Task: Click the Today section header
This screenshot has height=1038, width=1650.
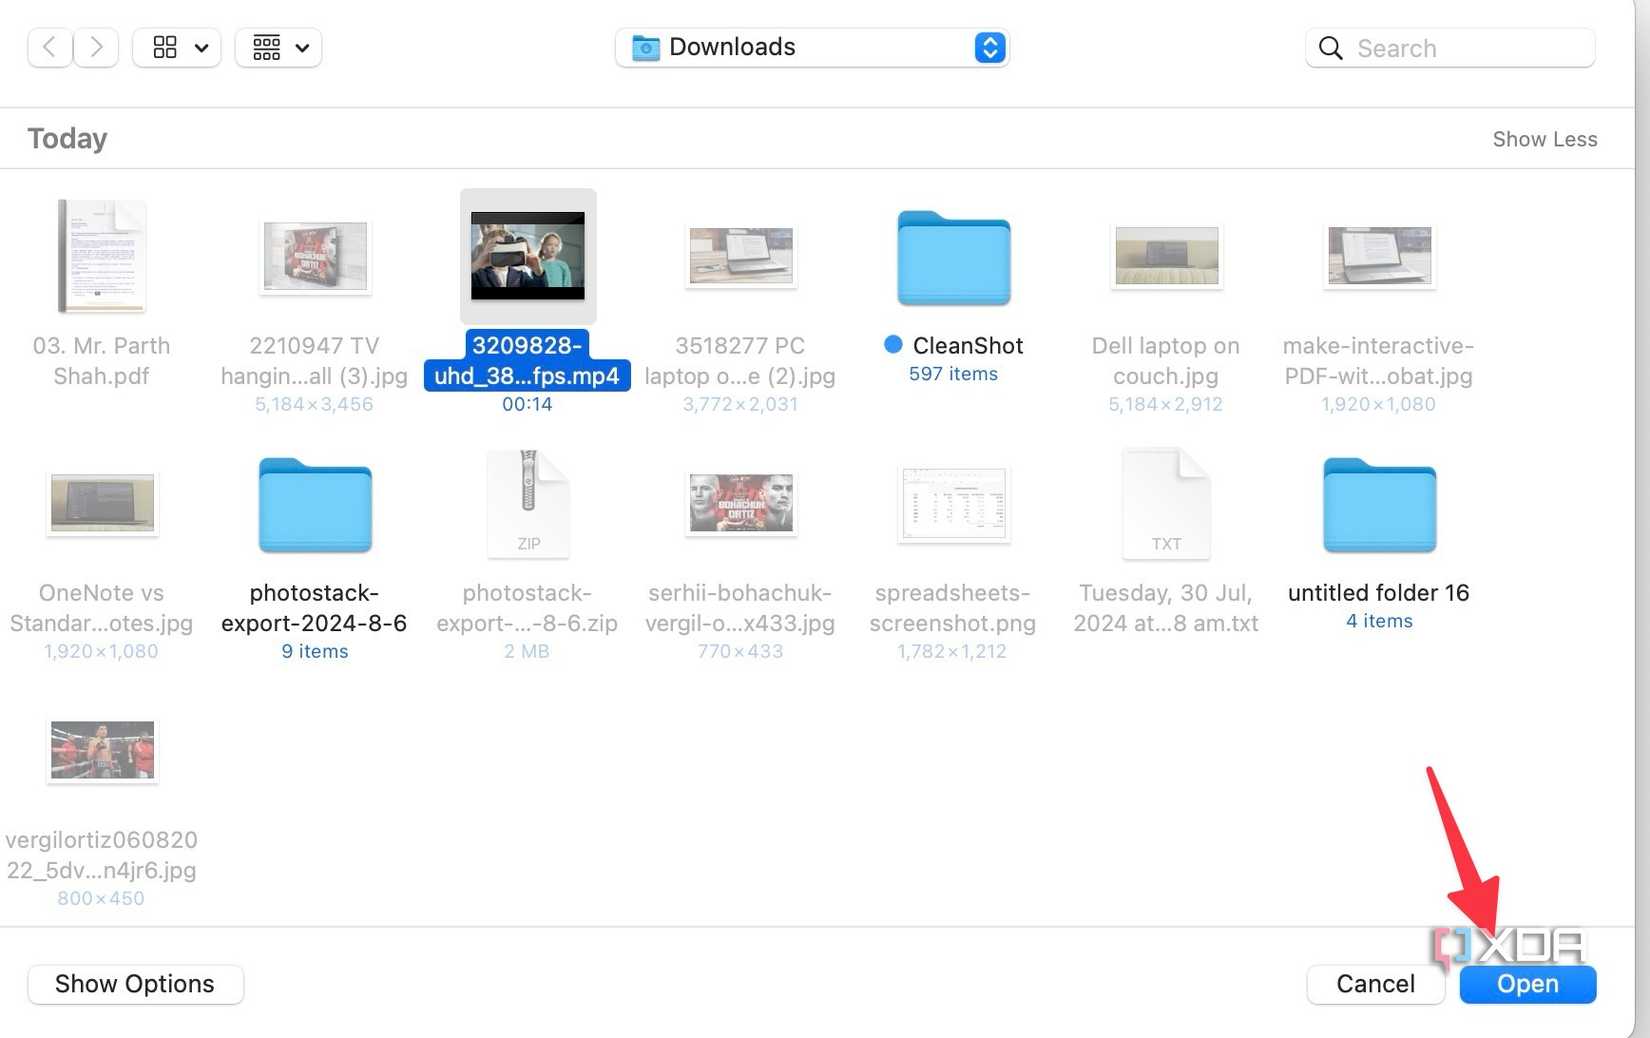Action: [x=66, y=138]
